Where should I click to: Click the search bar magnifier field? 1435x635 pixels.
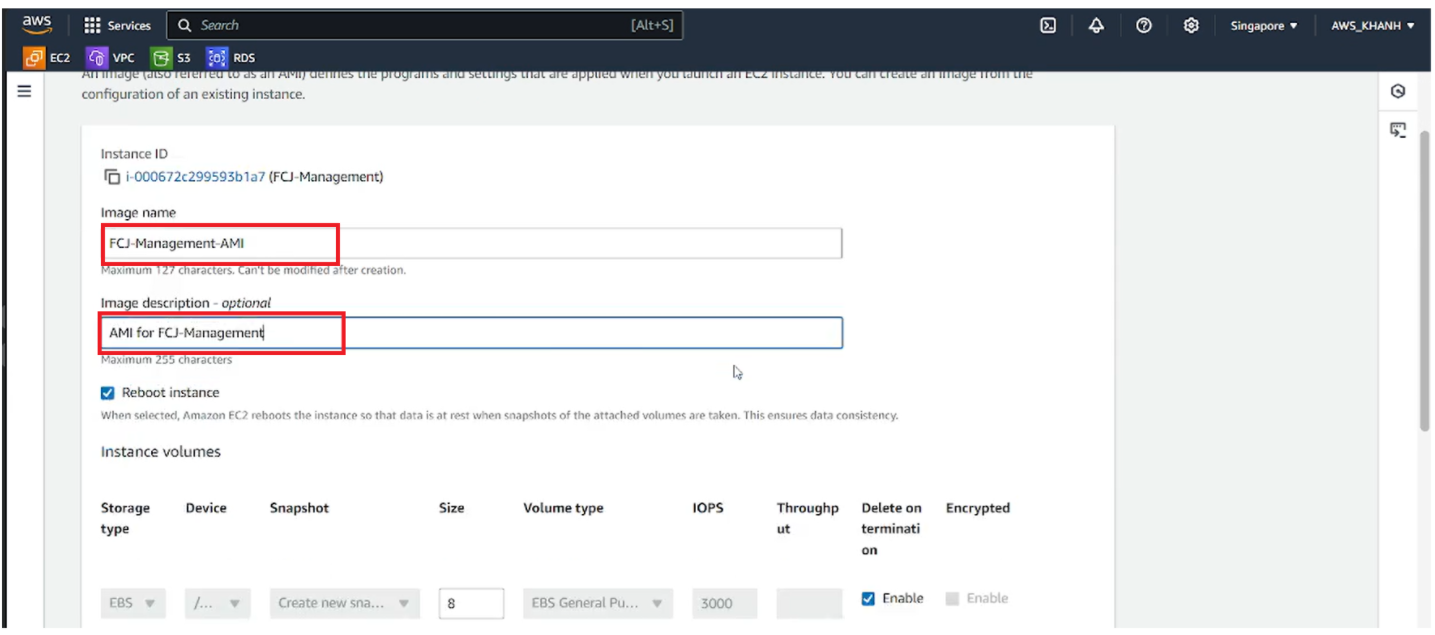pos(425,25)
